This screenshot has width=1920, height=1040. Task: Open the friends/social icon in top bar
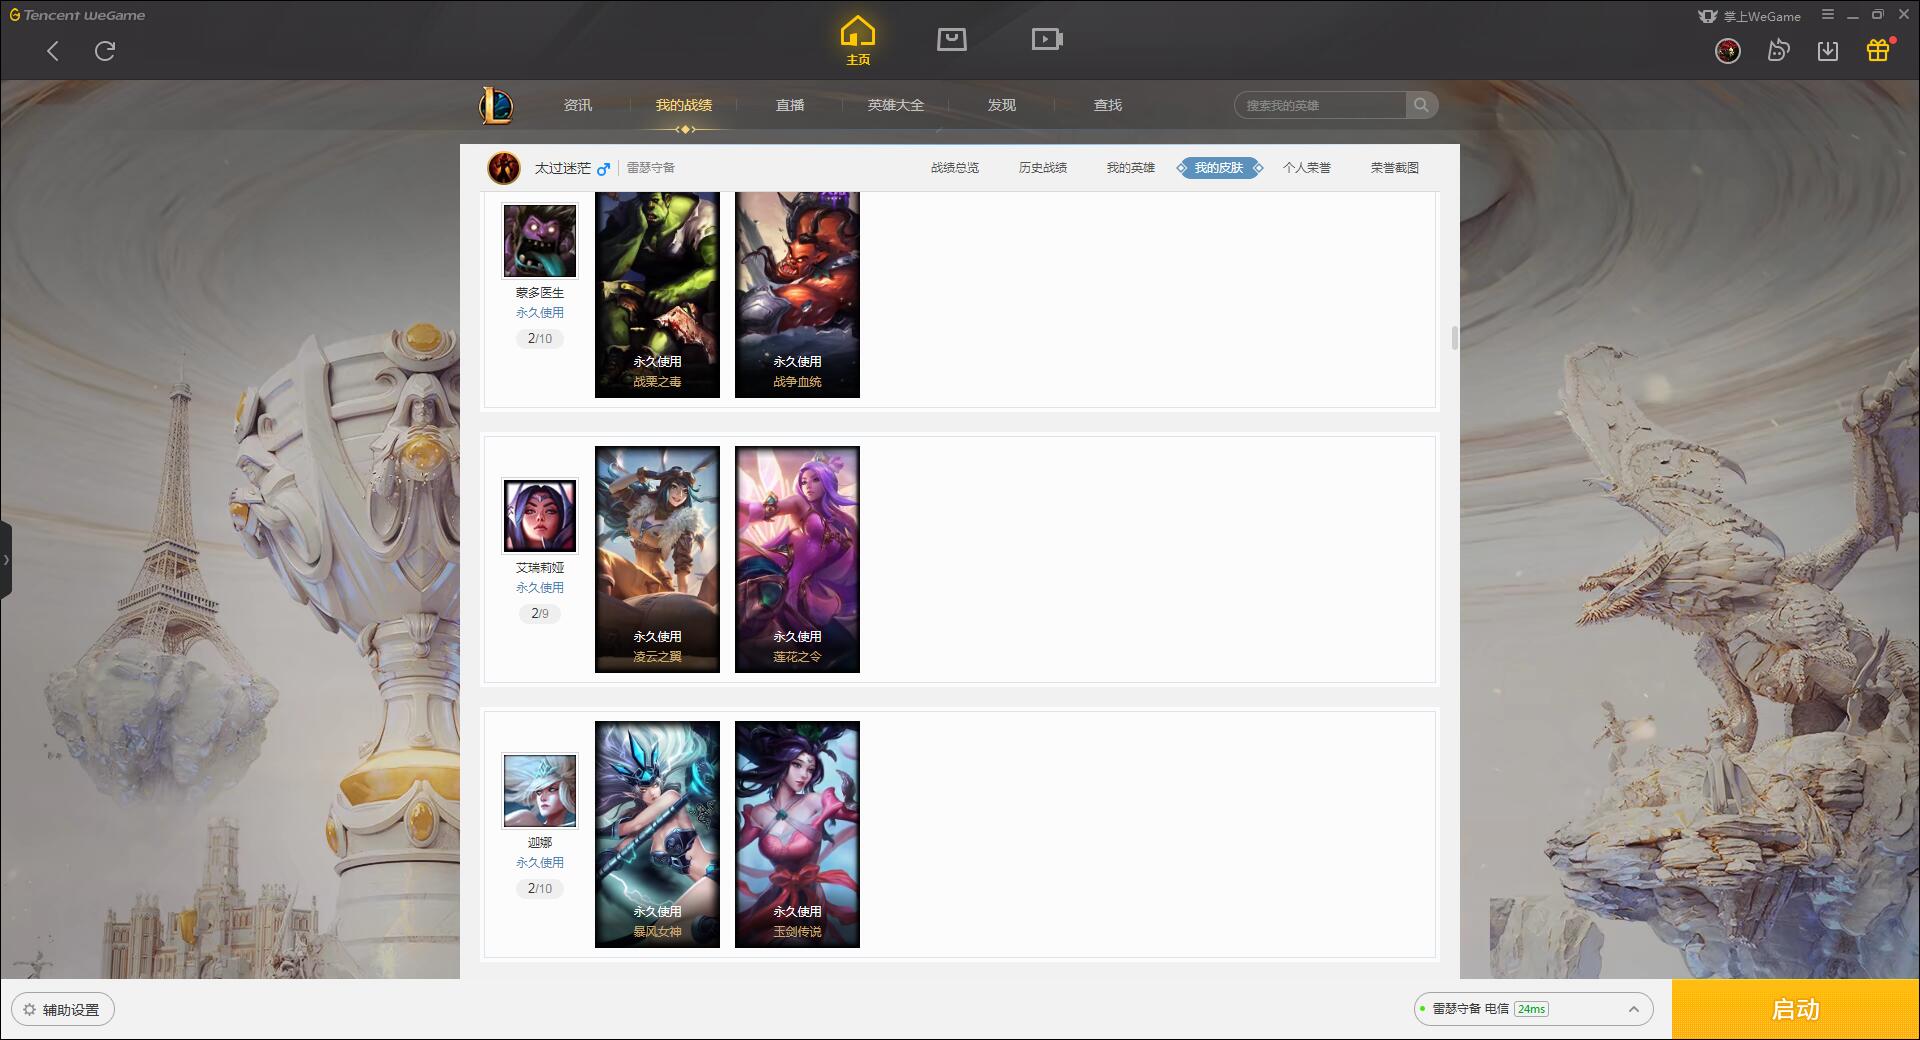point(1778,51)
